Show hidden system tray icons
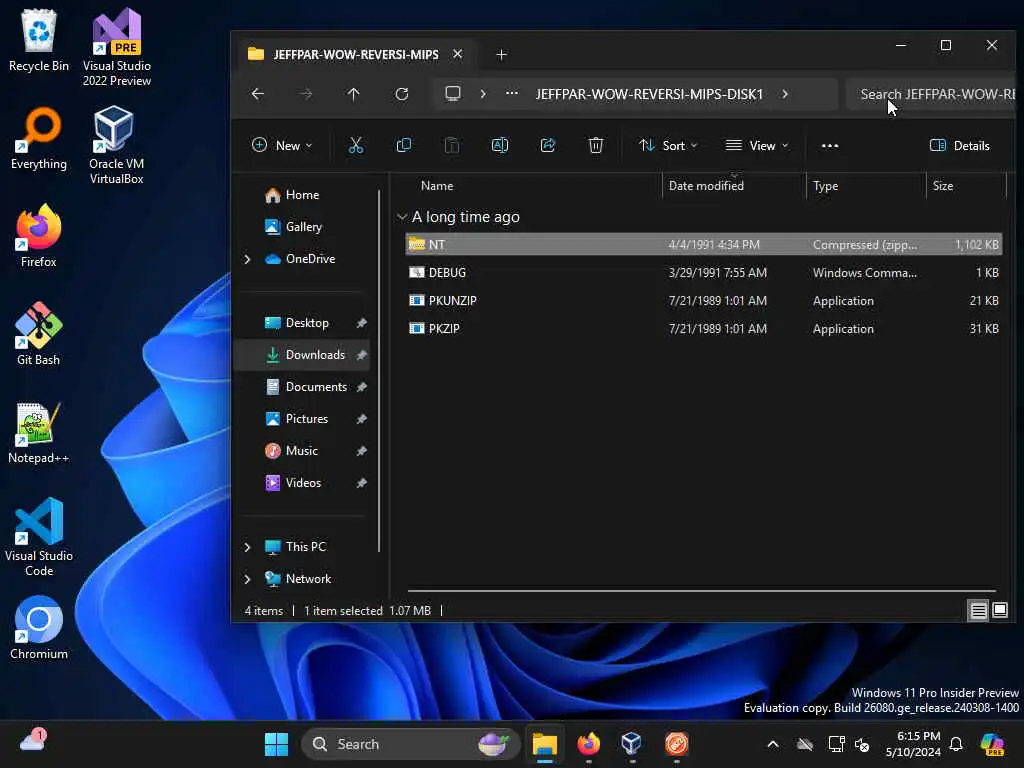1024x768 pixels. tap(773, 744)
